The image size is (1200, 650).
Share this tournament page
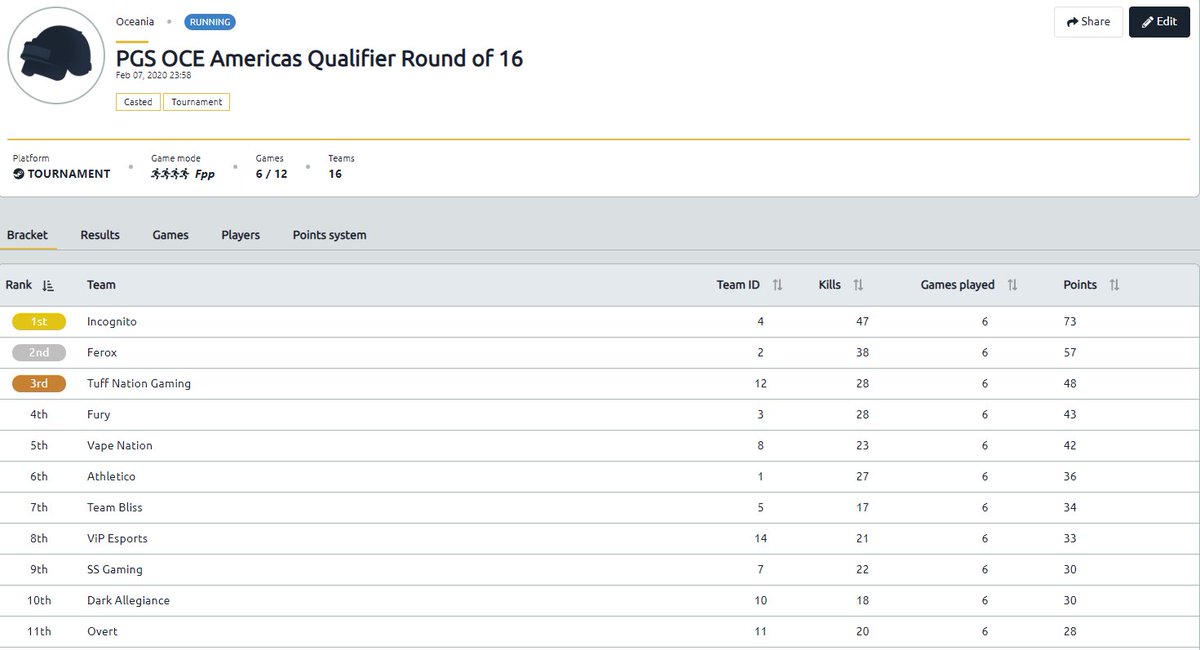click(1088, 22)
